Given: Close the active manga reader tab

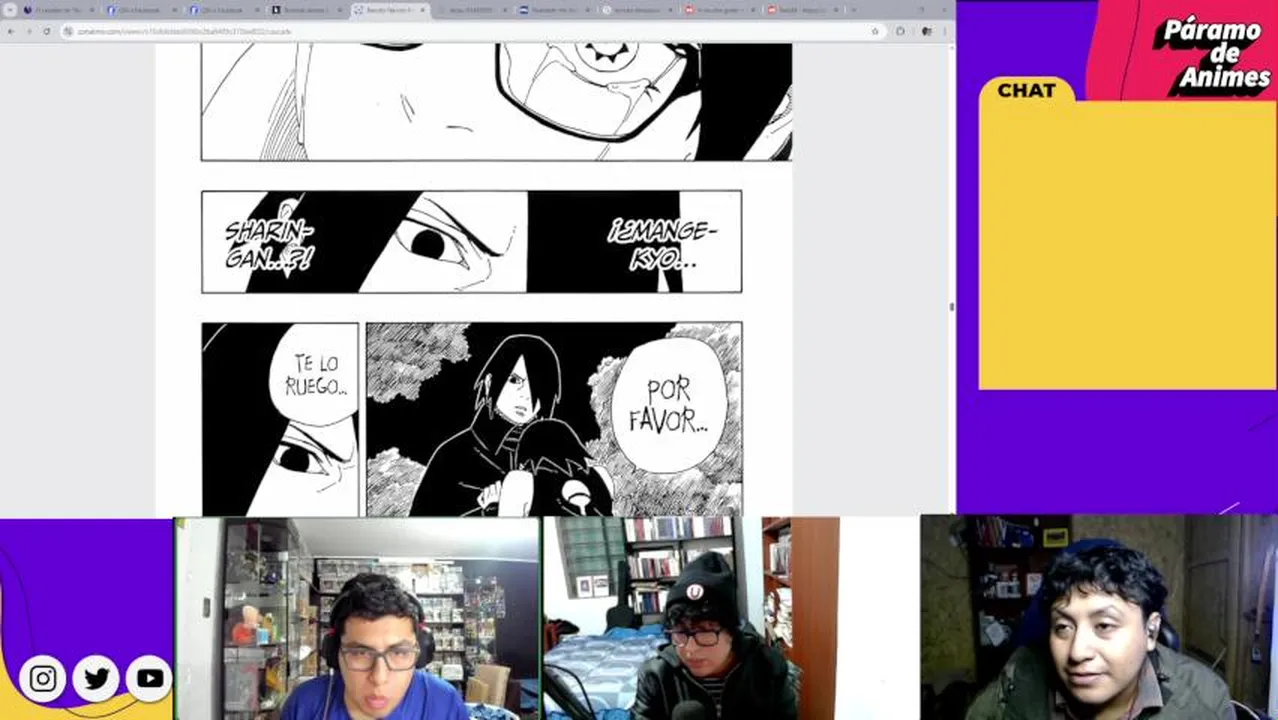Looking at the screenshot, I should [x=423, y=10].
